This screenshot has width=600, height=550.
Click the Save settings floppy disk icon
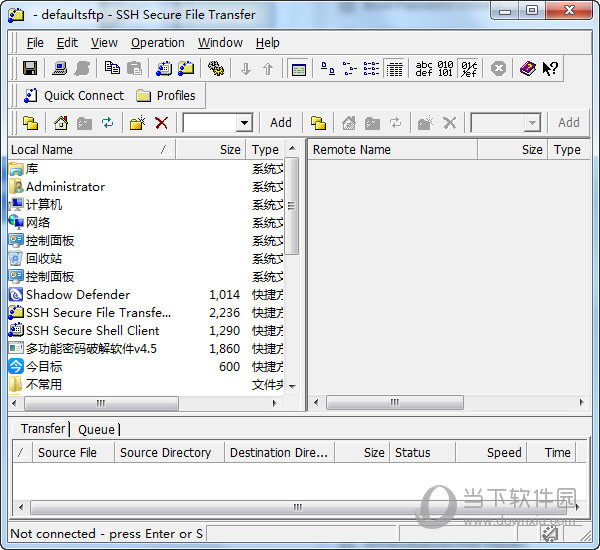point(30,69)
